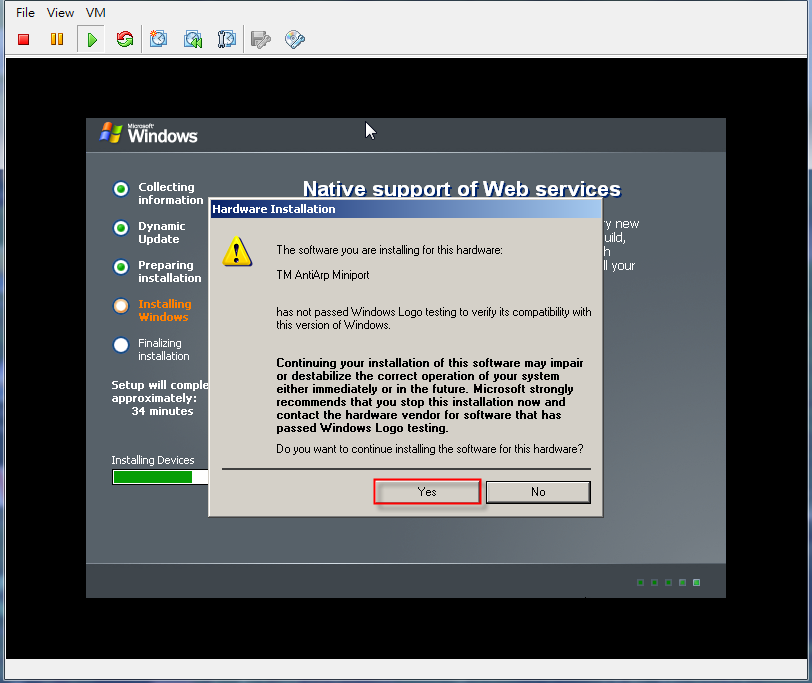Open the File menu

pyautogui.click(x=25, y=12)
